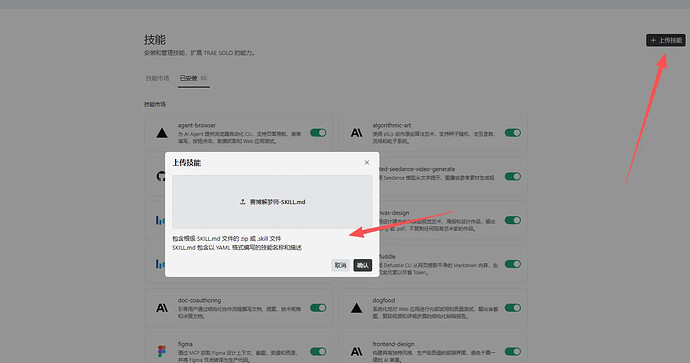The image size is (690, 363).
Task: Toggle the doc-coauthoring skill switch
Action: (318, 308)
